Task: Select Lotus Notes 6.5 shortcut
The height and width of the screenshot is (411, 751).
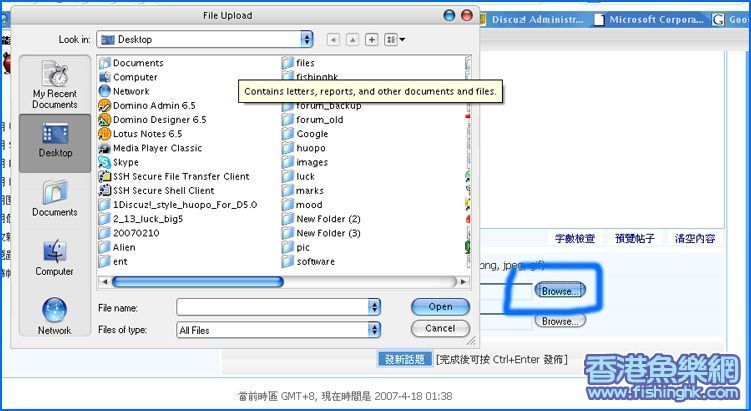Action: tap(140, 134)
